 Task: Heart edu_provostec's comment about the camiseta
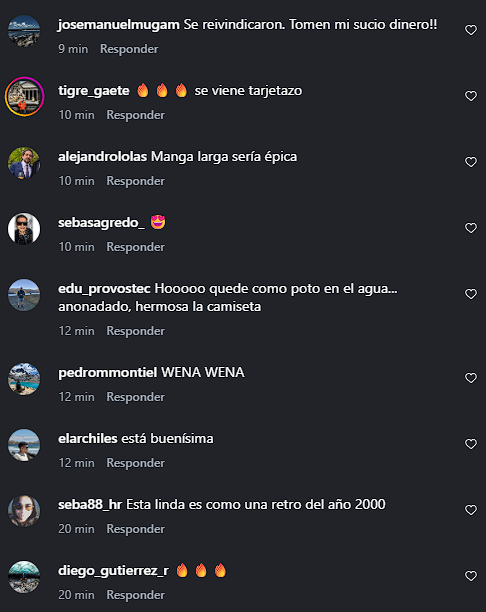(471, 294)
